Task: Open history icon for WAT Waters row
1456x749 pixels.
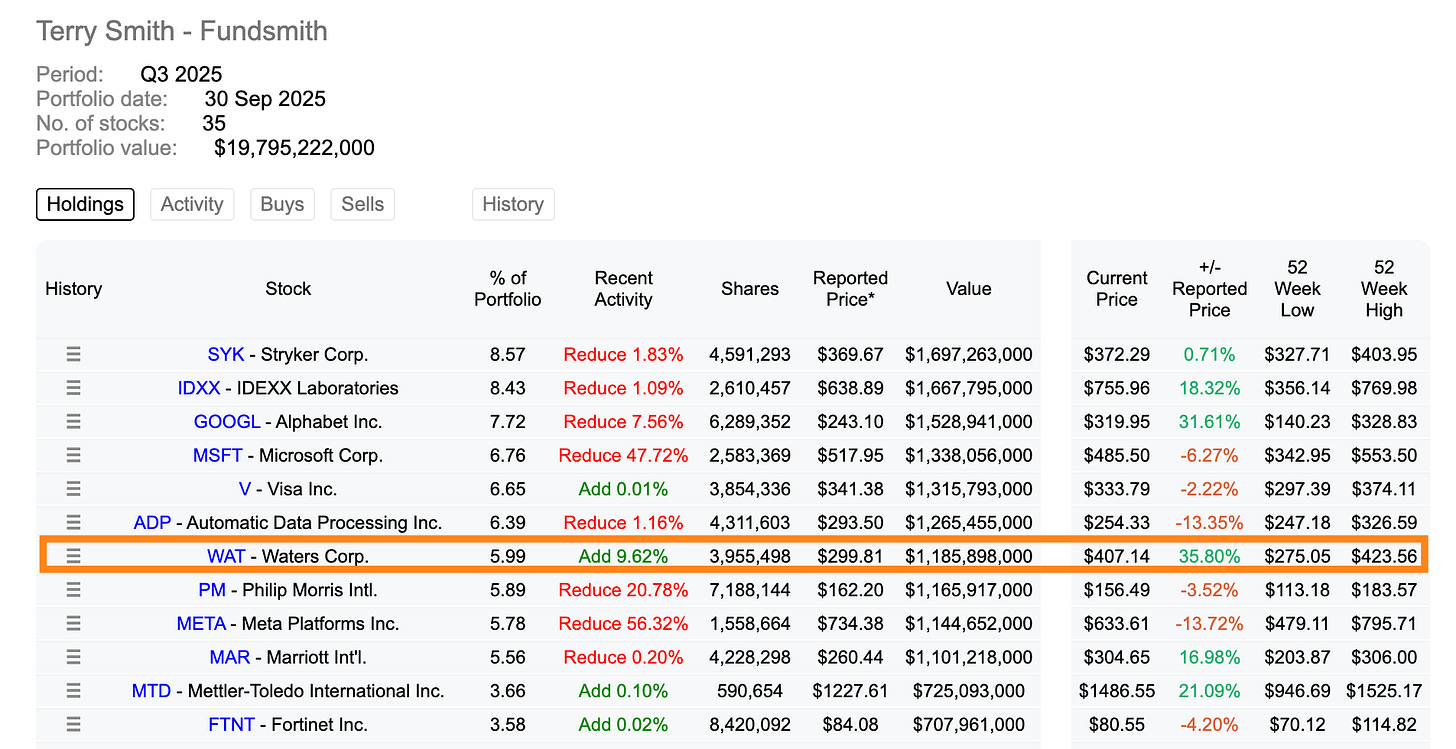Action: point(73,556)
